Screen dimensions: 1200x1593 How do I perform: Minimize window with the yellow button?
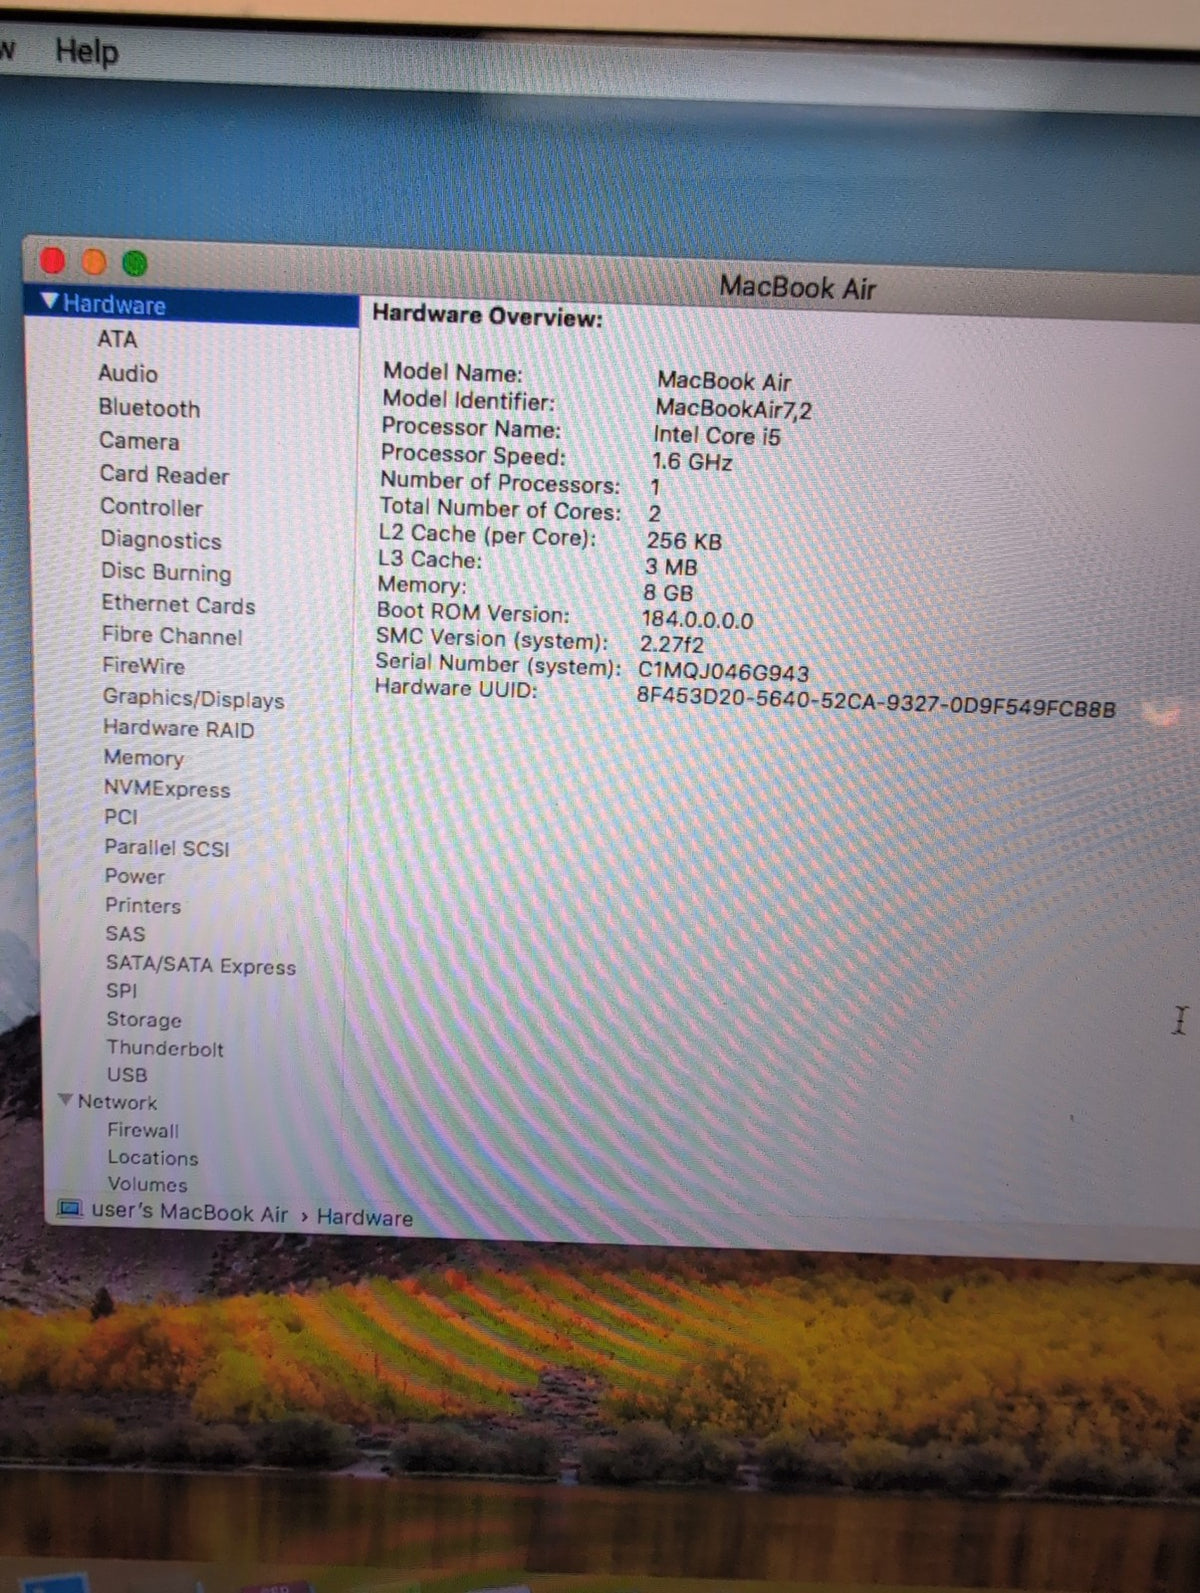coord(93,262)
